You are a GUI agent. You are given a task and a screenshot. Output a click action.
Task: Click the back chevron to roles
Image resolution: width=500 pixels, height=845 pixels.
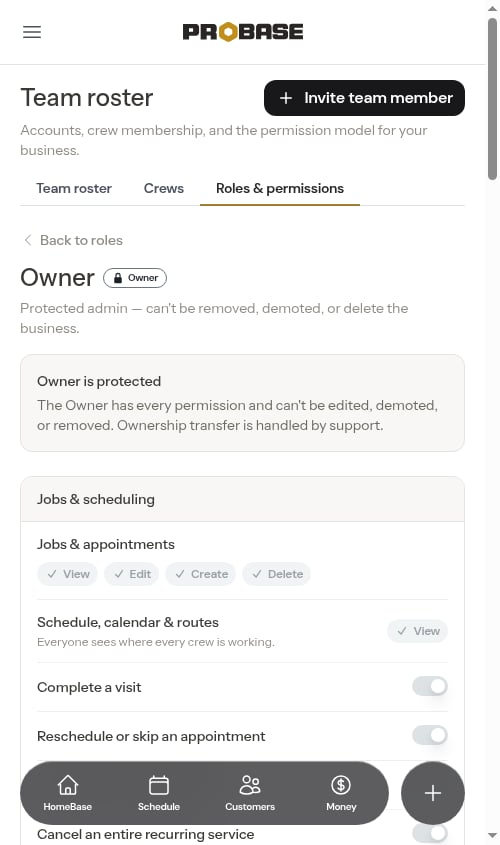28,240
